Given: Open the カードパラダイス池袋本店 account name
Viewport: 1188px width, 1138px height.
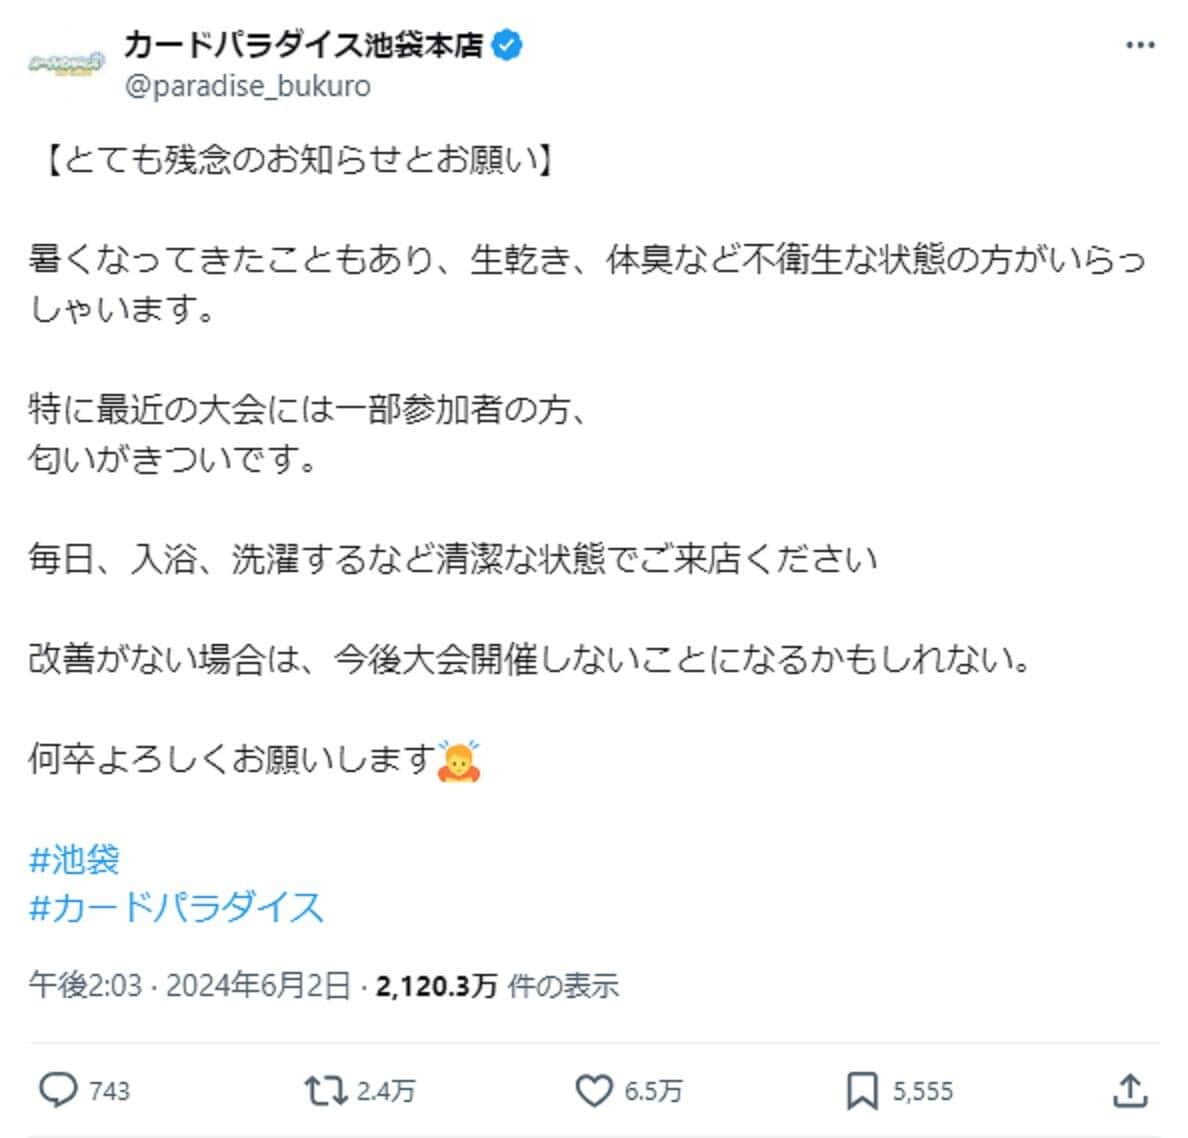Looking at the screenshot, I should (303, 46).
